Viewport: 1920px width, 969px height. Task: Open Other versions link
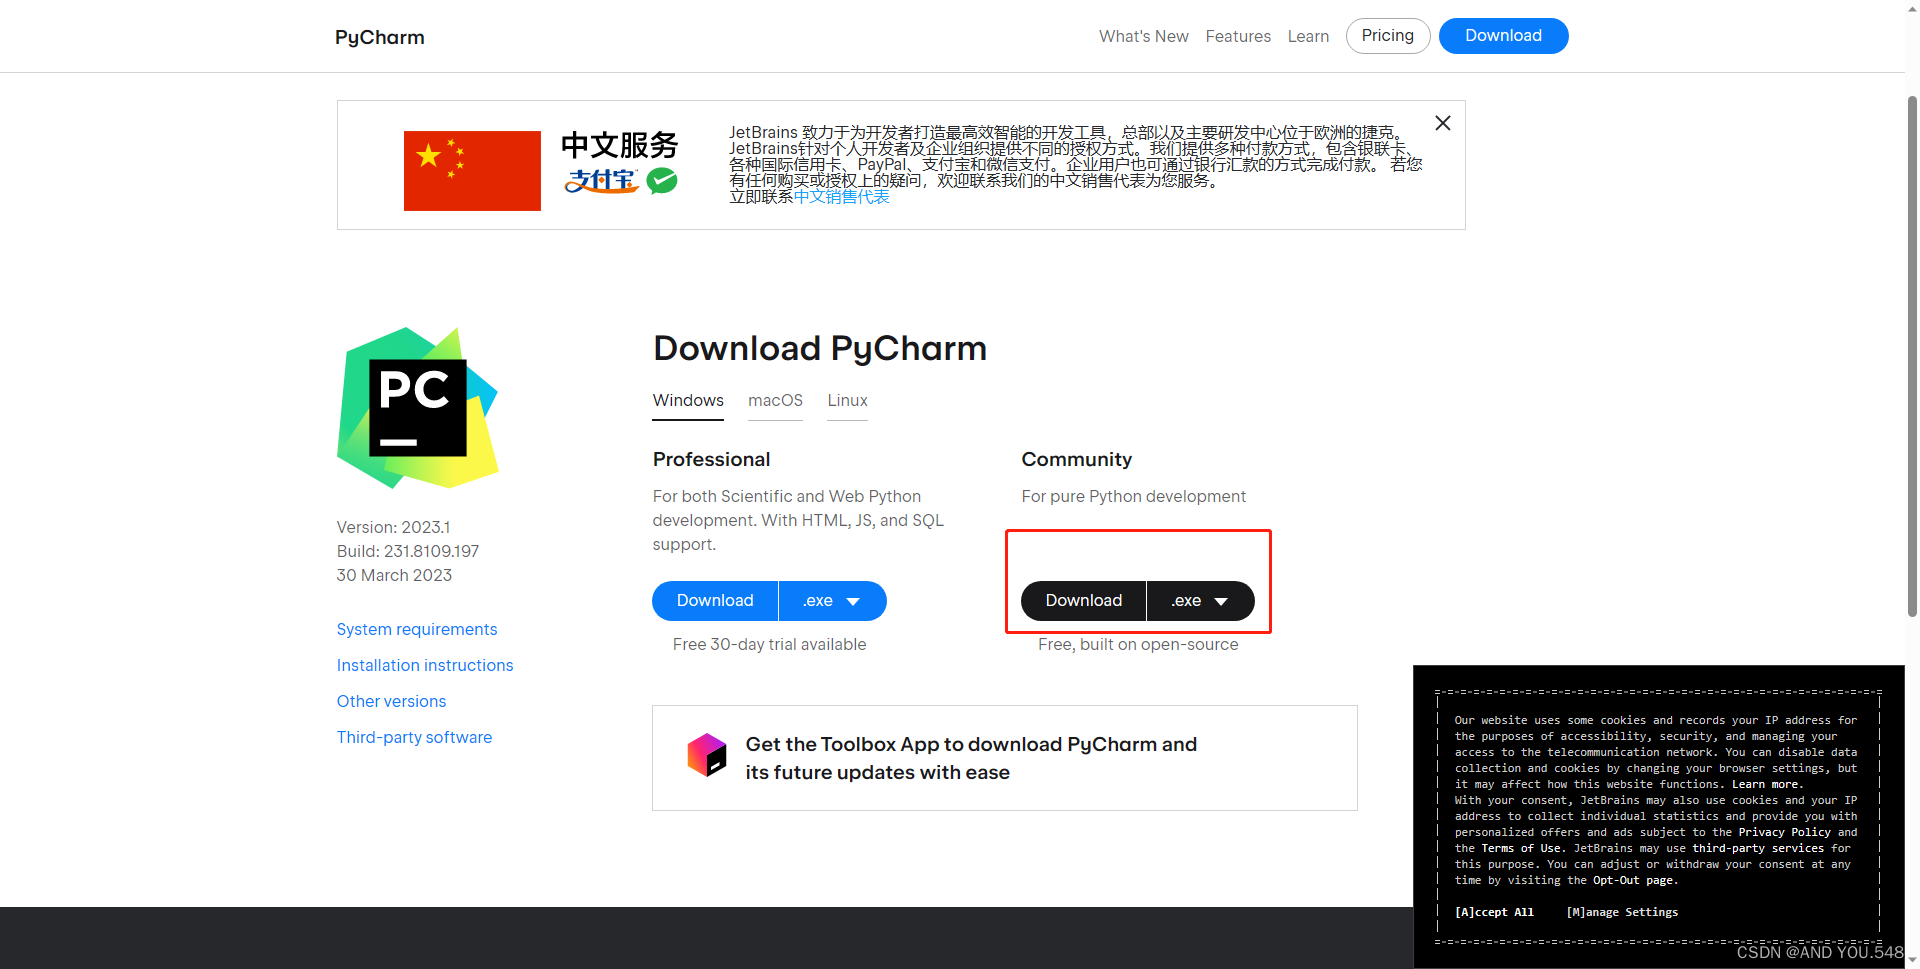(391, 701)
